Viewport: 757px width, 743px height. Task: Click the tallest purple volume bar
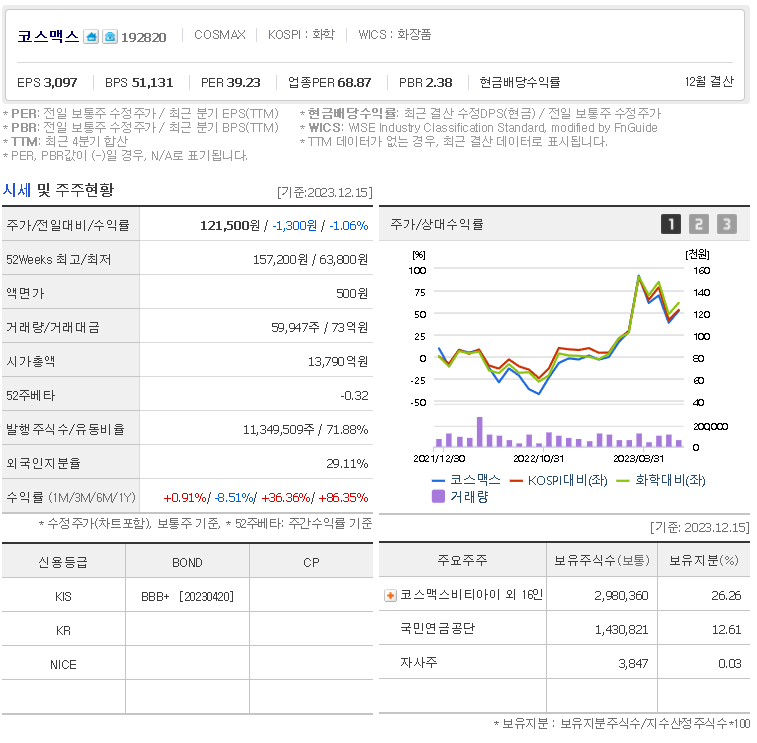[479, 432]
